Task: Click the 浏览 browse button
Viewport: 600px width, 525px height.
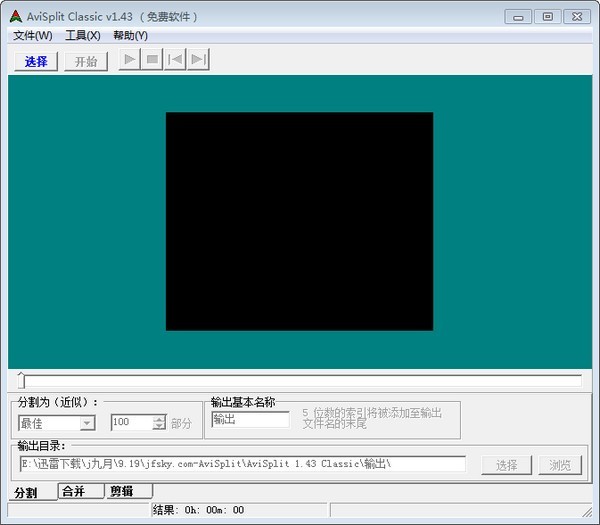Action: tap(560, 465)
